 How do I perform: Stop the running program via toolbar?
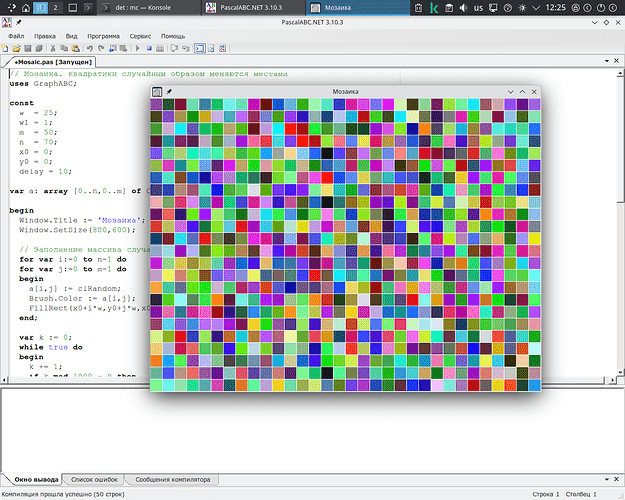pyautogui.click(x=149, y=49)
